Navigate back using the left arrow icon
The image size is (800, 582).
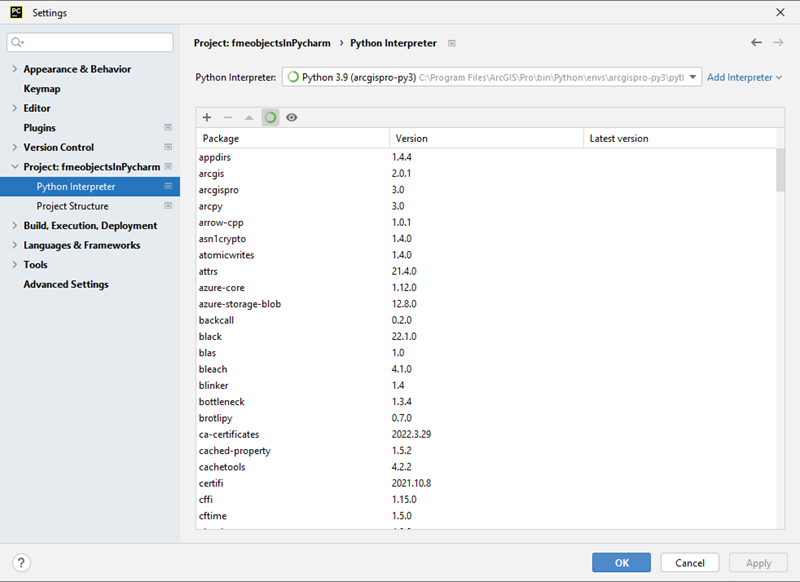tap(757, 43)
